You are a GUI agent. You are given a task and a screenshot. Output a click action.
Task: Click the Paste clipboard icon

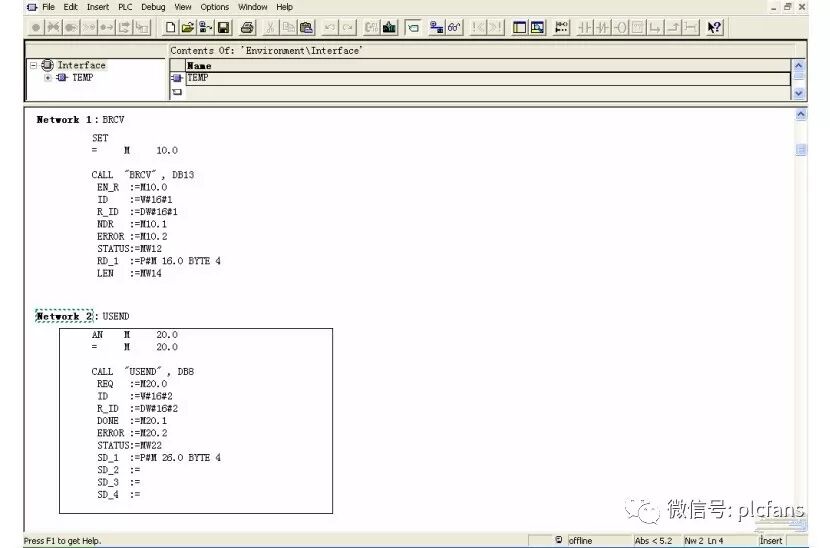pos(306,27)
